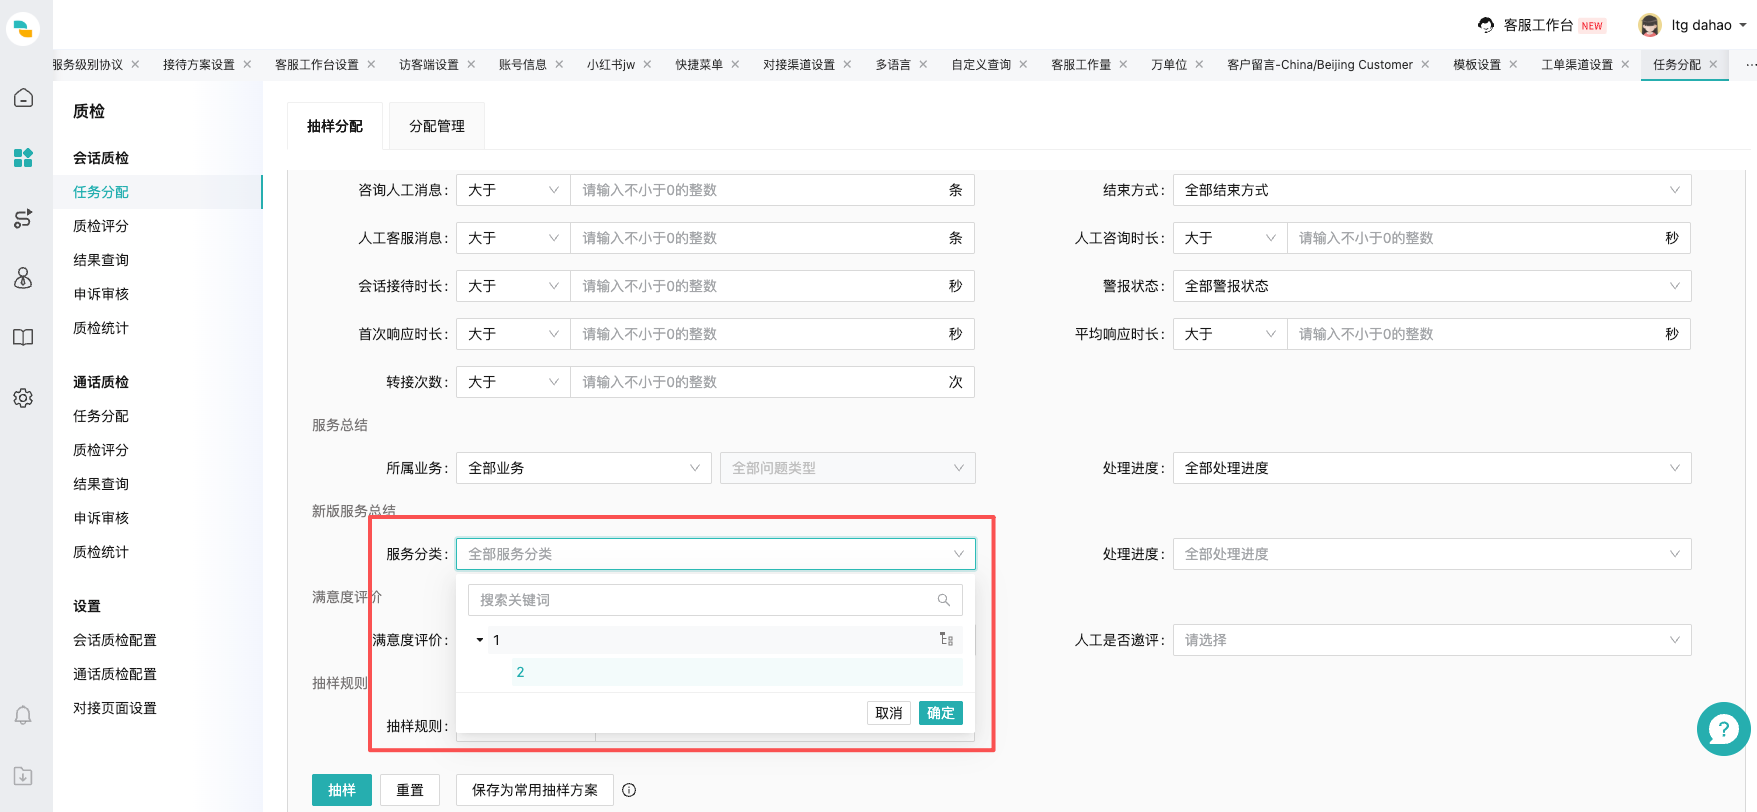Switch to 访客端设置 tab
Viewport: 1757px width, 812px height.
click(429, 64)
